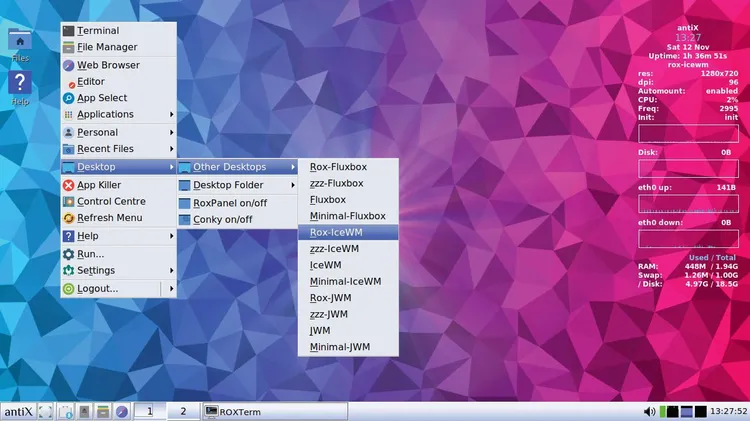Click the antiX start button
The width and height of the screenshot is (750, 421).
[19, 411]
